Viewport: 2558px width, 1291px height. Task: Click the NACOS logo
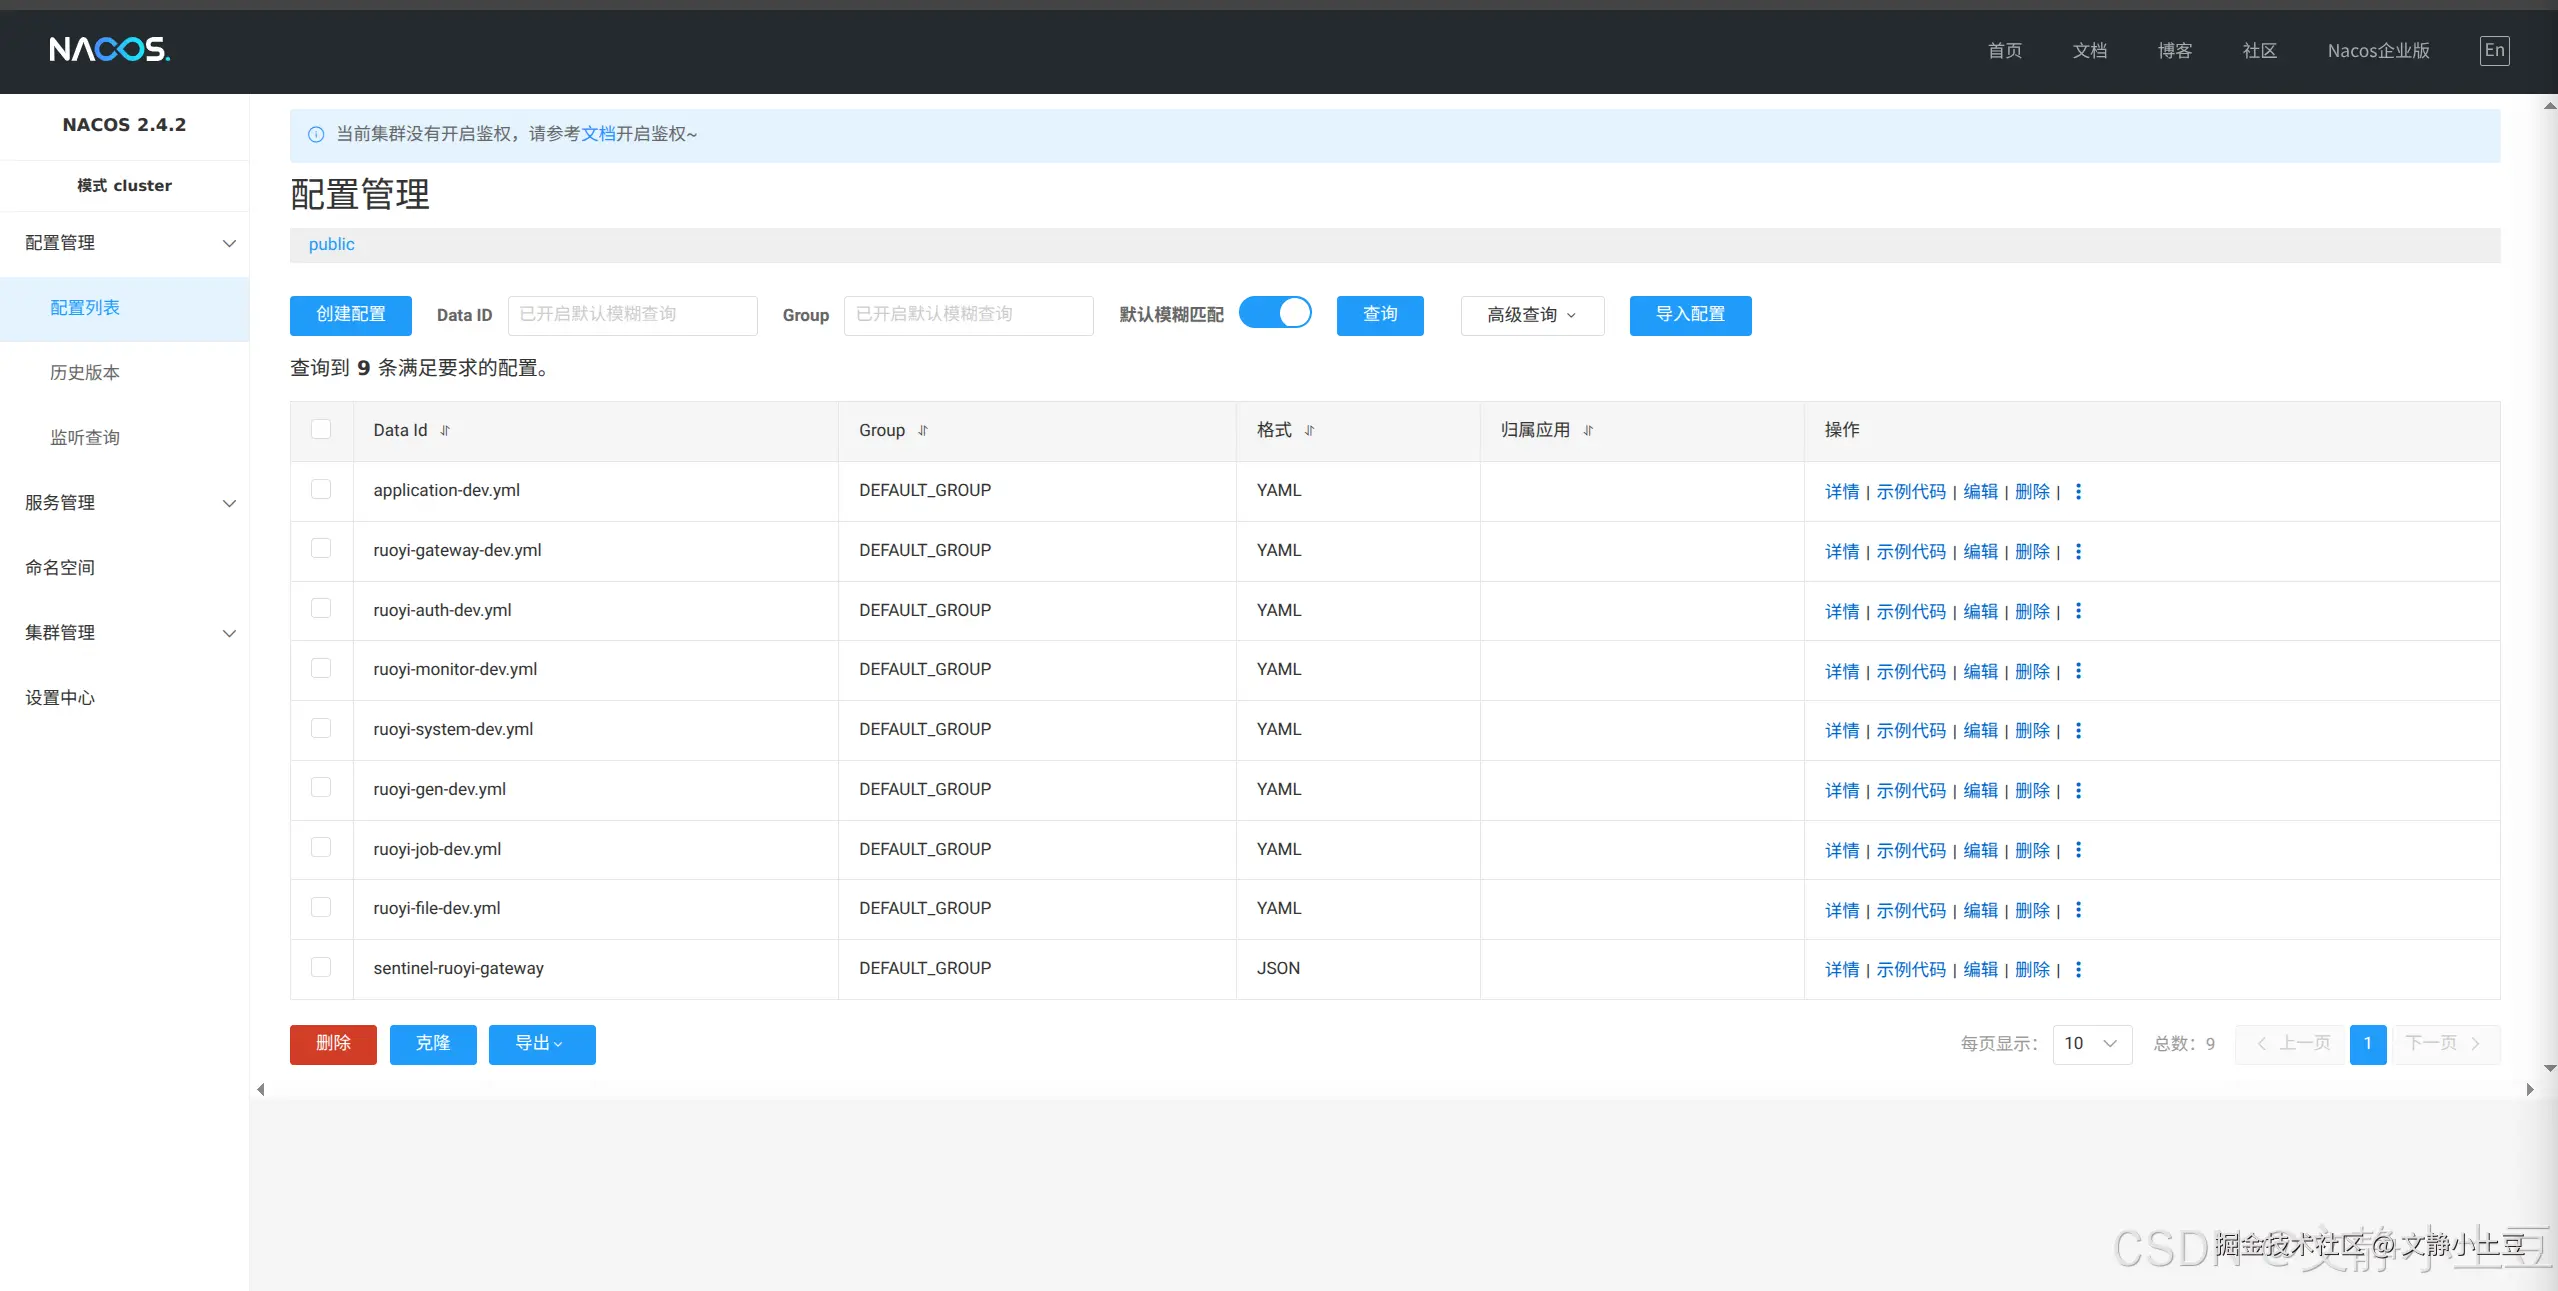click(109, 49)
